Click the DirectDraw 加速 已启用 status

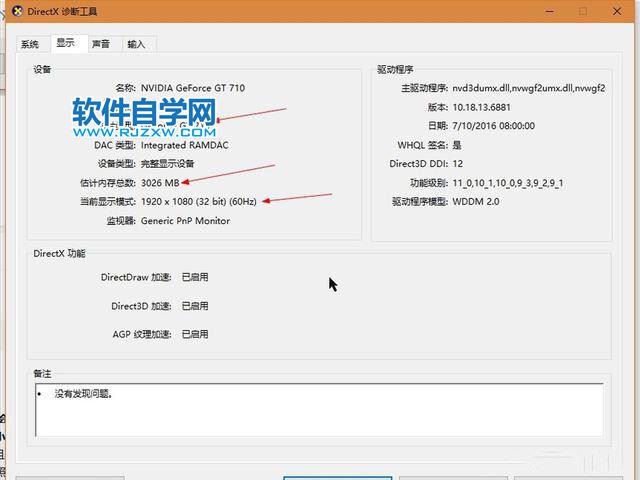tap(195, 278)
